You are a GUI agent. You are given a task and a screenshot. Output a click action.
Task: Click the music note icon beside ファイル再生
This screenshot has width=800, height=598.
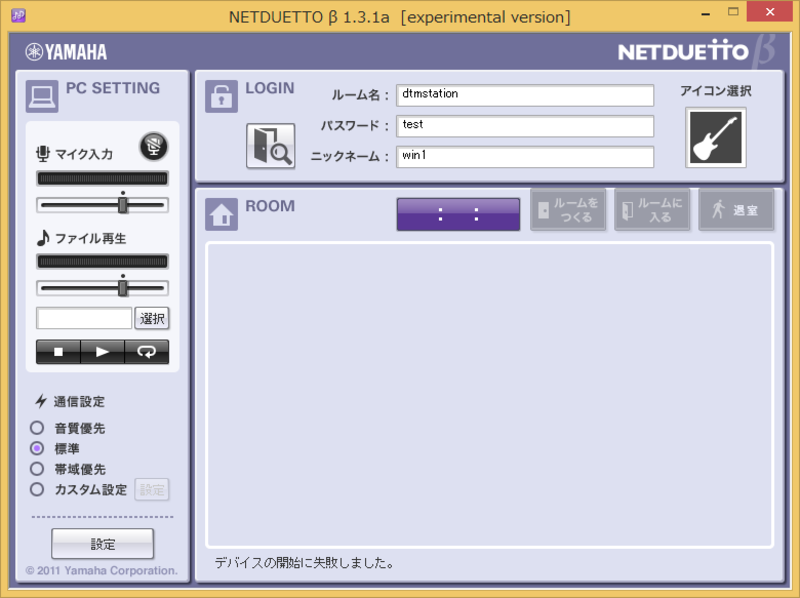[43, 238]
